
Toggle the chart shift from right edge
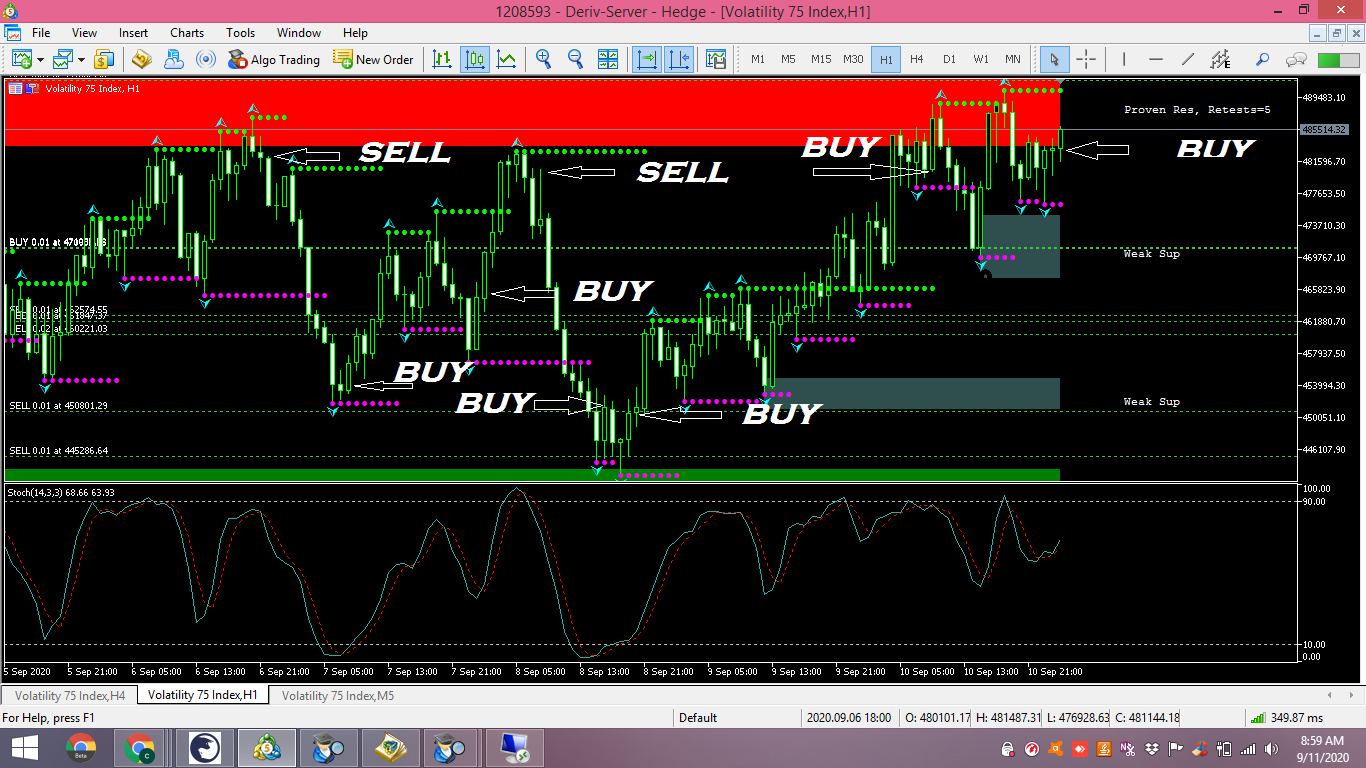(680, 60)
